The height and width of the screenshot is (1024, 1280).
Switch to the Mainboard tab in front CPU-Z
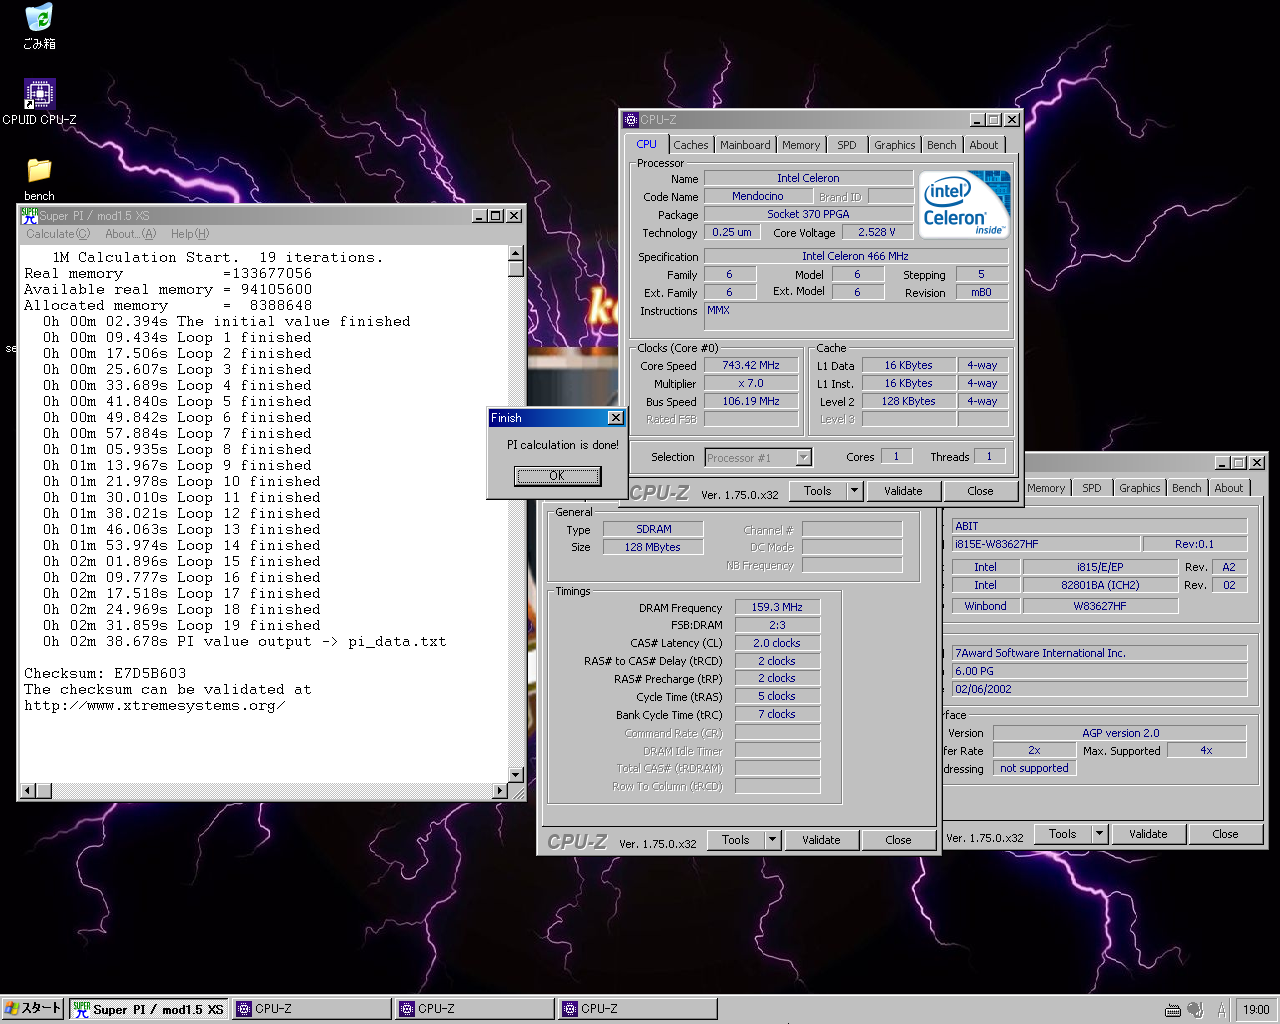[x=745, y=145]
